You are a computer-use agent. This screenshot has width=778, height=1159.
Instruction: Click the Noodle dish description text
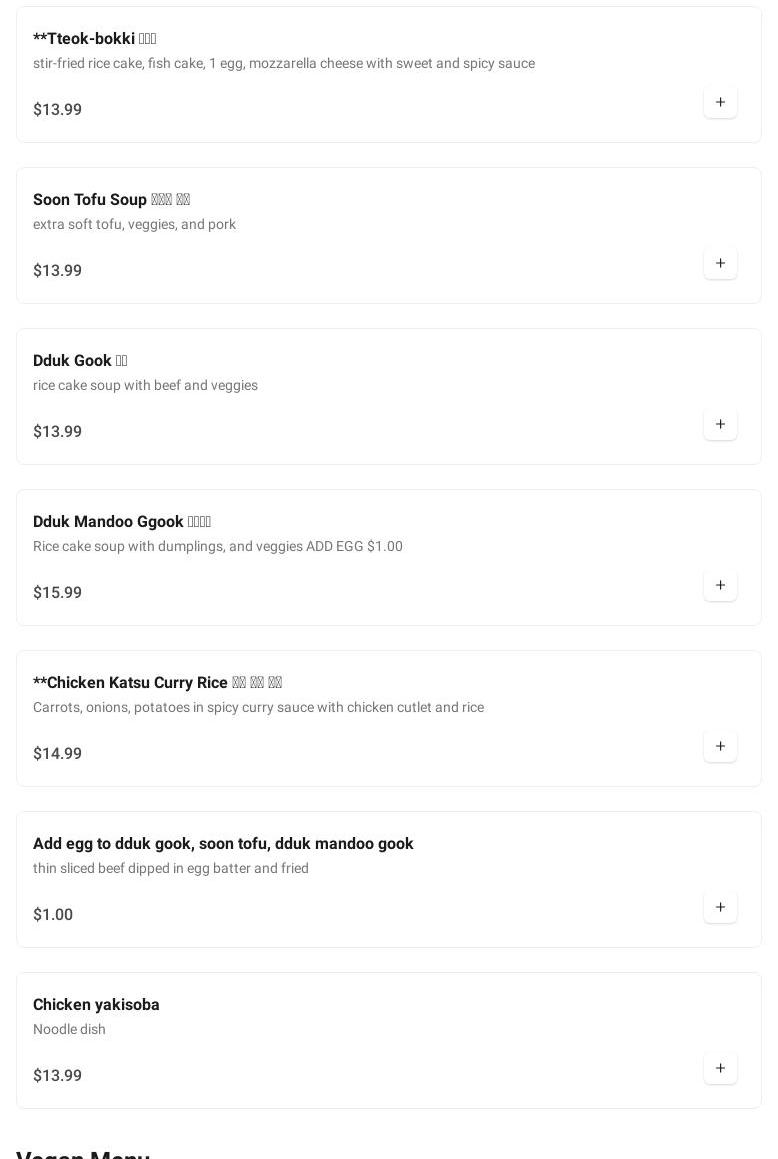(69, 1029)
